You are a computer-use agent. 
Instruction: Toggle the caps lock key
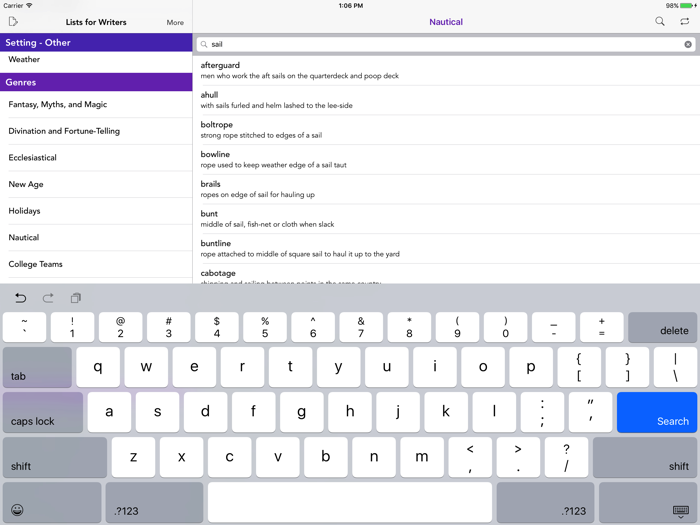coord(43,412)
